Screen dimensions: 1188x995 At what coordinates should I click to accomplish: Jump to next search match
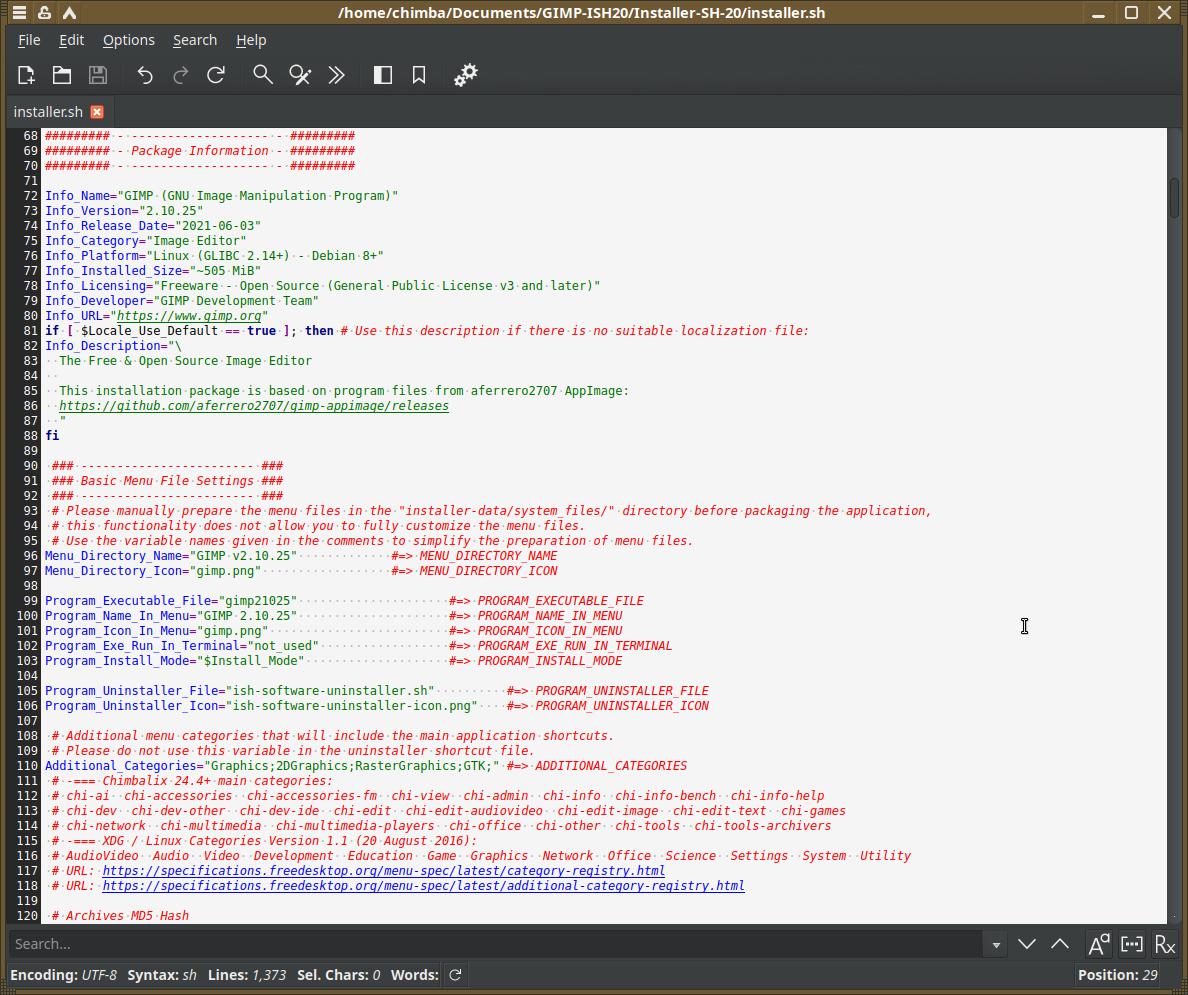click(x=1027, y=944)
